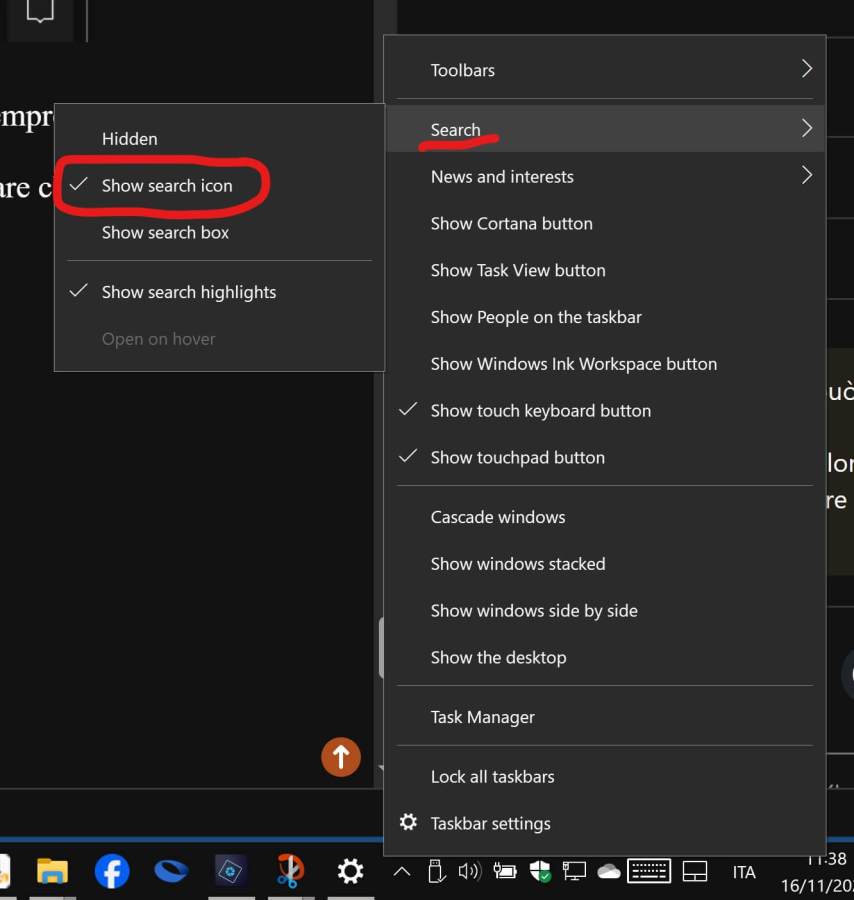Click the orange up-arrow scroll button
854x900 pixels.
click(x=340, y=757)
